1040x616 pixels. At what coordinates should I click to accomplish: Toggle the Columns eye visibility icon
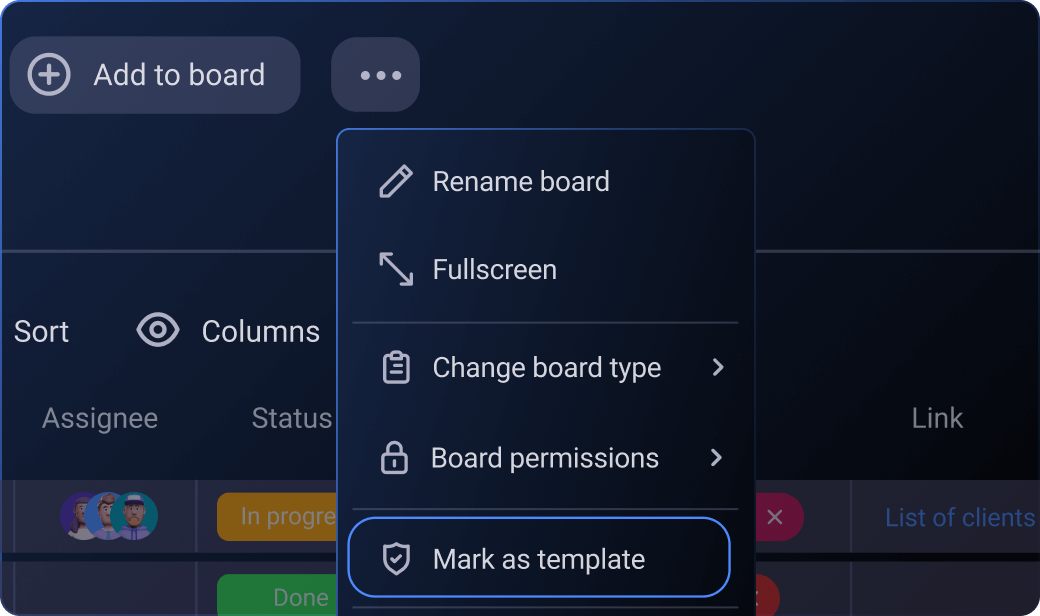[158, 331]
